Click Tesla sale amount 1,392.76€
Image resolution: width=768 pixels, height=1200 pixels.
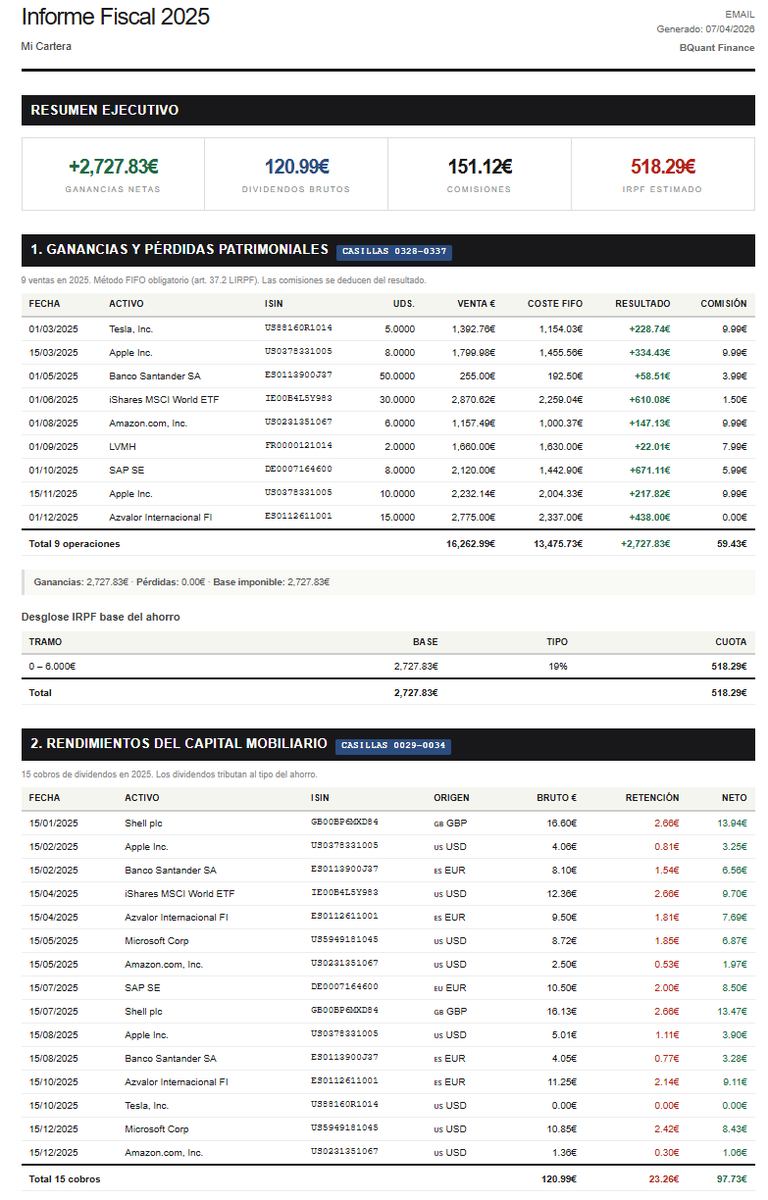[x=473, y=328]
